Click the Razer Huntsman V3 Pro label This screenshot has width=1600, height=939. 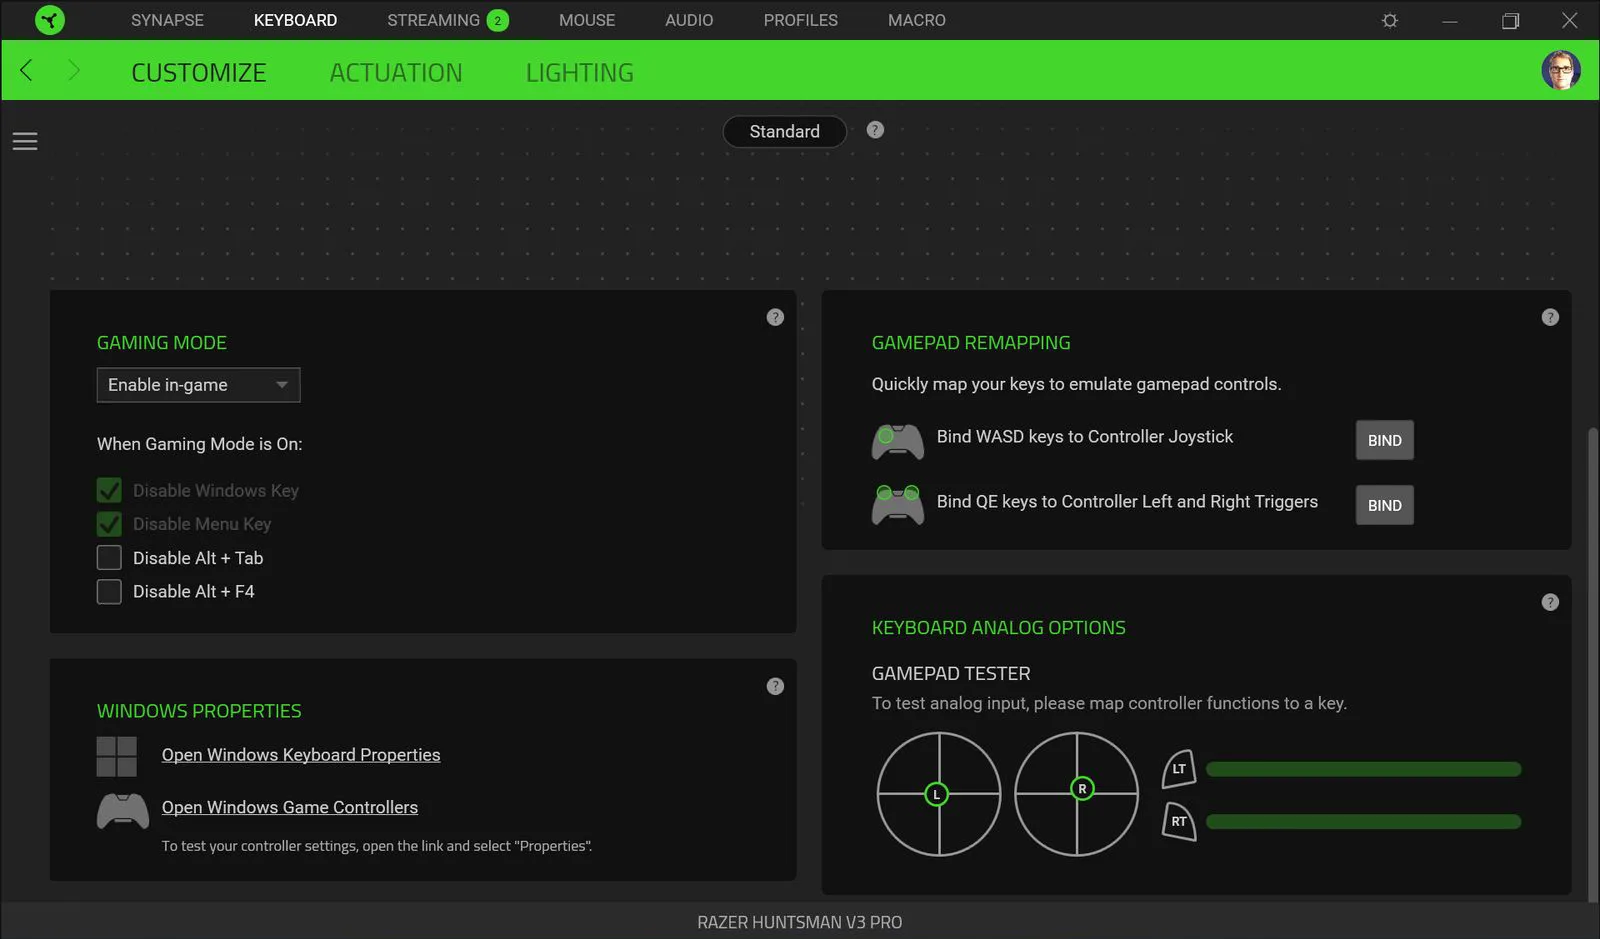click(x=800, y=922)
